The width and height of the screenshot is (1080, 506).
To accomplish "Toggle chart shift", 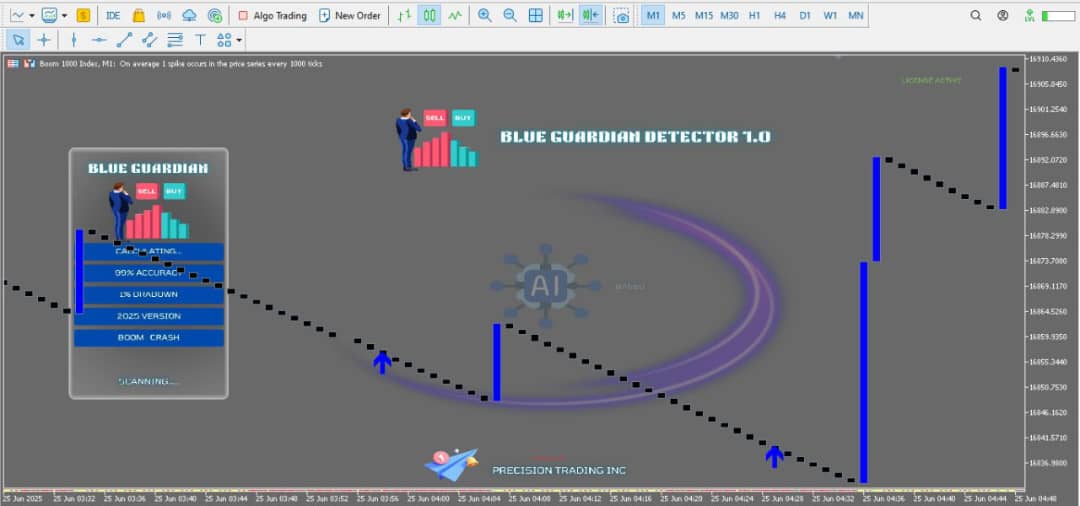I will (590, 15).
